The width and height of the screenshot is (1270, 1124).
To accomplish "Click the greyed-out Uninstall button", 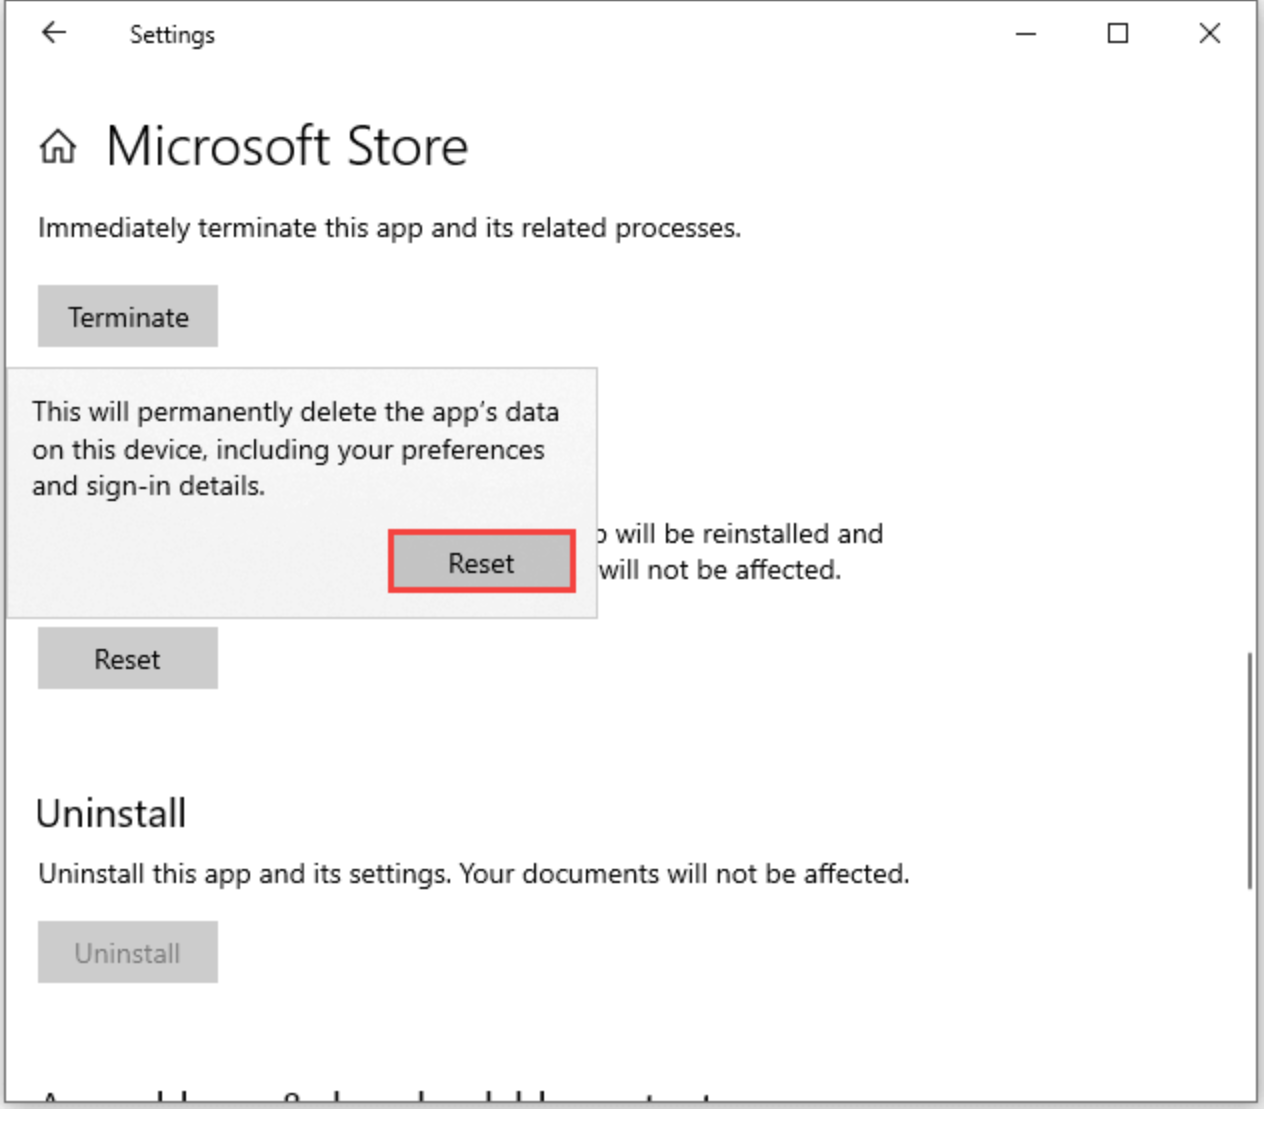I will [x=128, y=953].
